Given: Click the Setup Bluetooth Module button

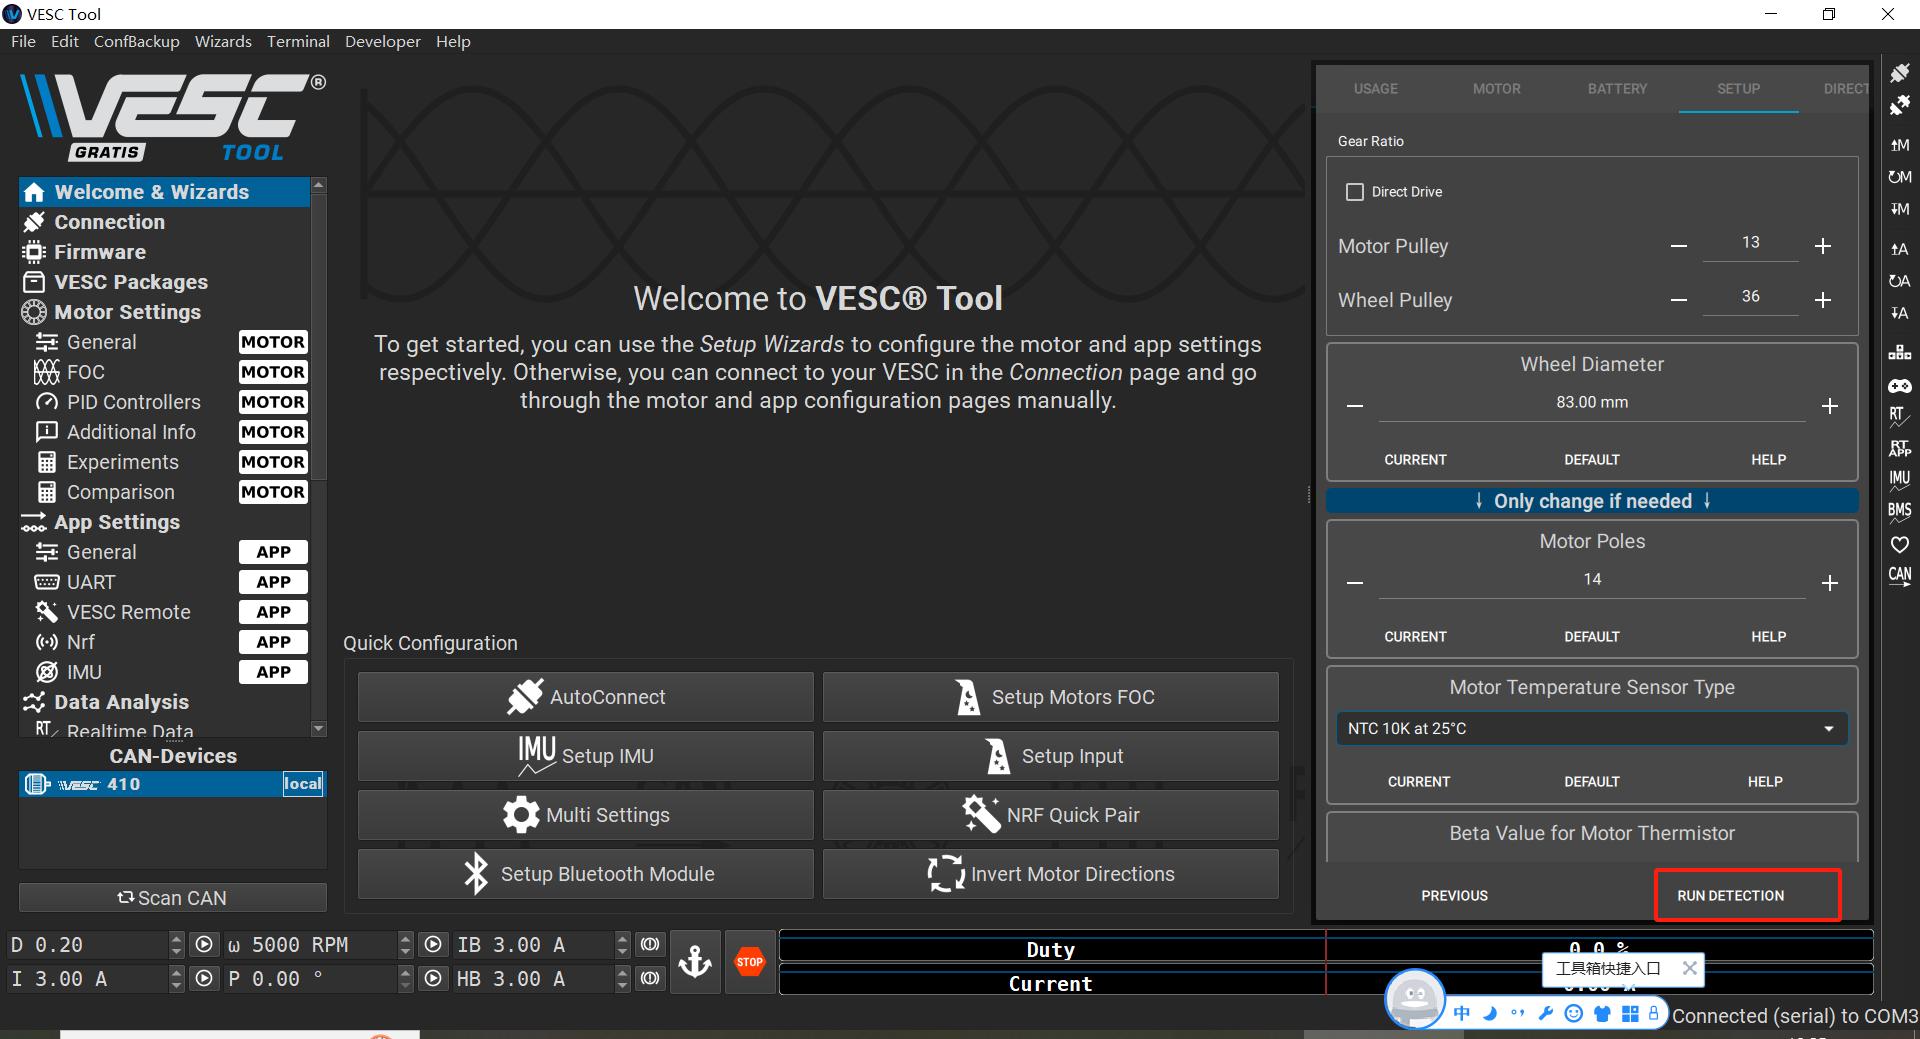Looking at the screenshot, I should pyautogui.click(x=586, y=874).
